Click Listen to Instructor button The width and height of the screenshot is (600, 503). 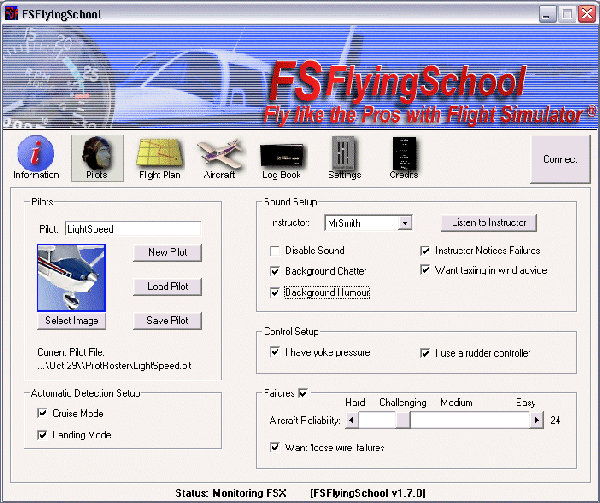pos(489,223)
